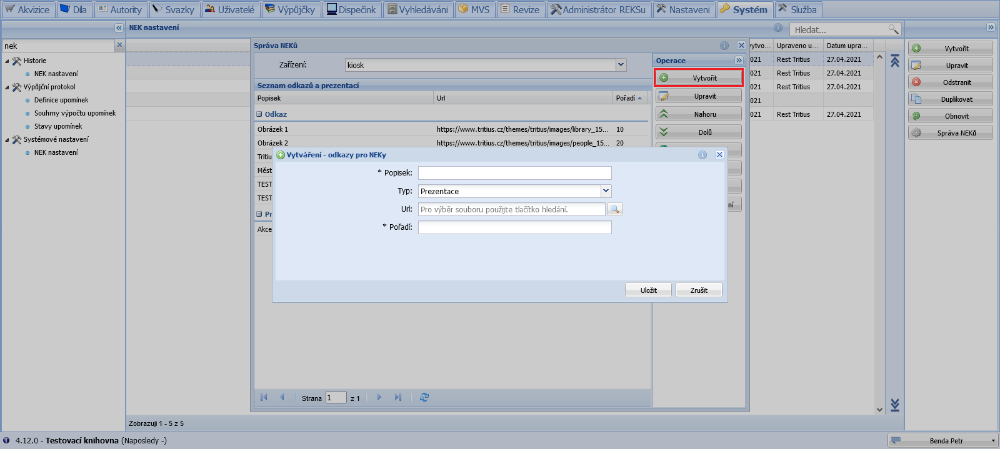
Task: Click the Url file search icon button
Action: pos(615,209)
